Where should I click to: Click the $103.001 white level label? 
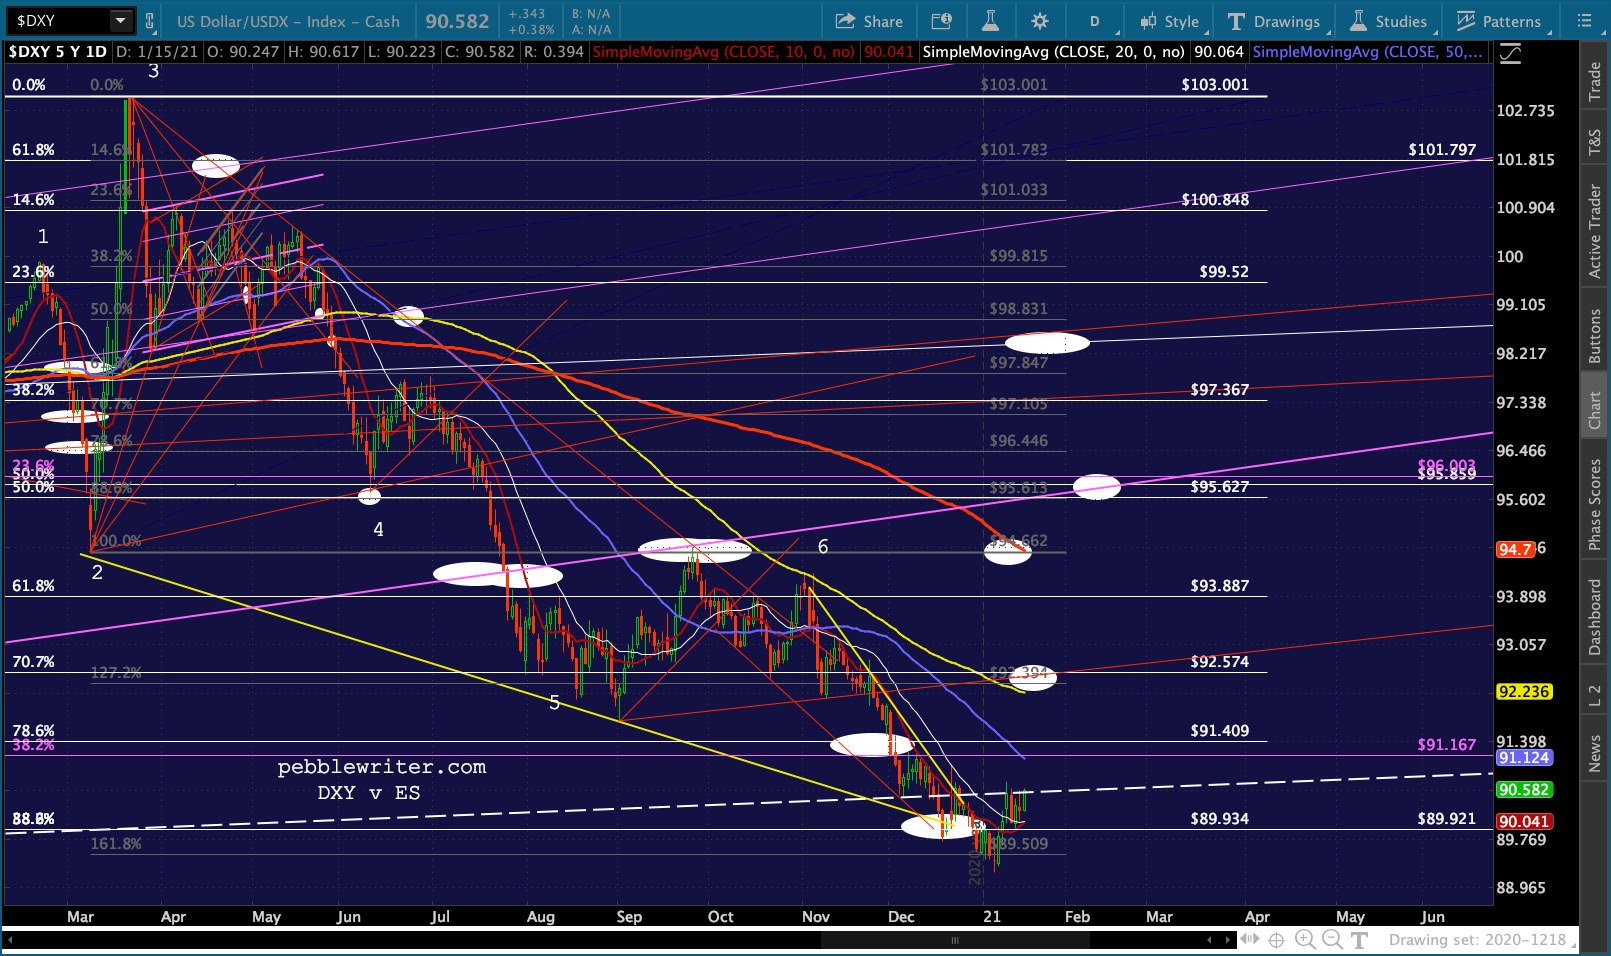[1215, 85]
